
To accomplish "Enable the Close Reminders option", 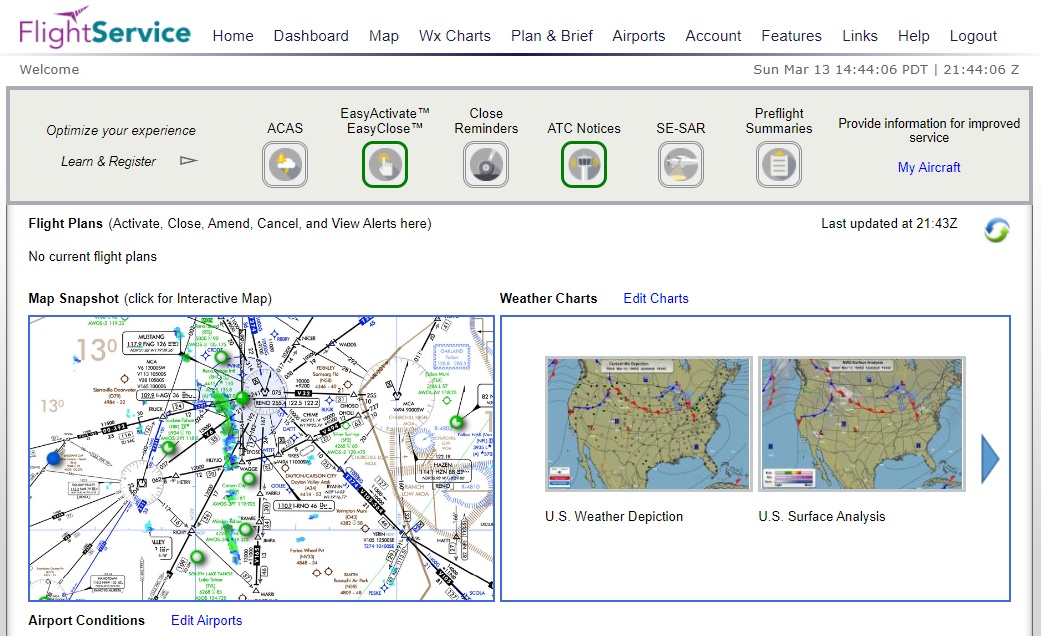I will [486, 163].
